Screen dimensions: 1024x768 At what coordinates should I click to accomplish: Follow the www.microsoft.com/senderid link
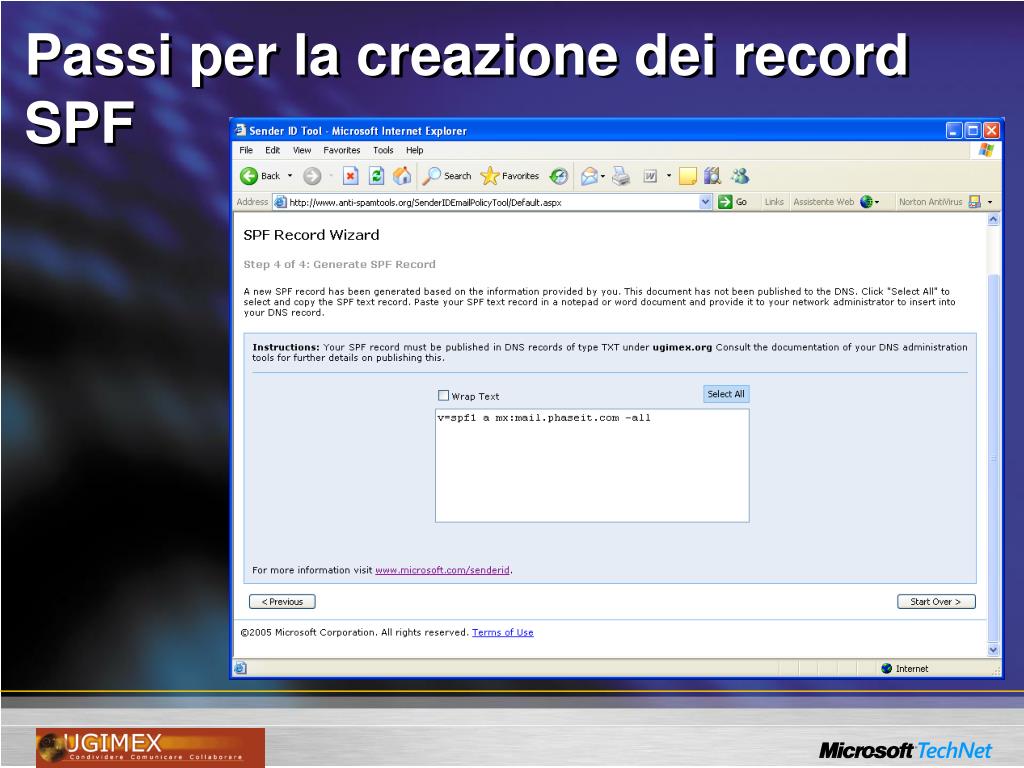coord(442,570)
